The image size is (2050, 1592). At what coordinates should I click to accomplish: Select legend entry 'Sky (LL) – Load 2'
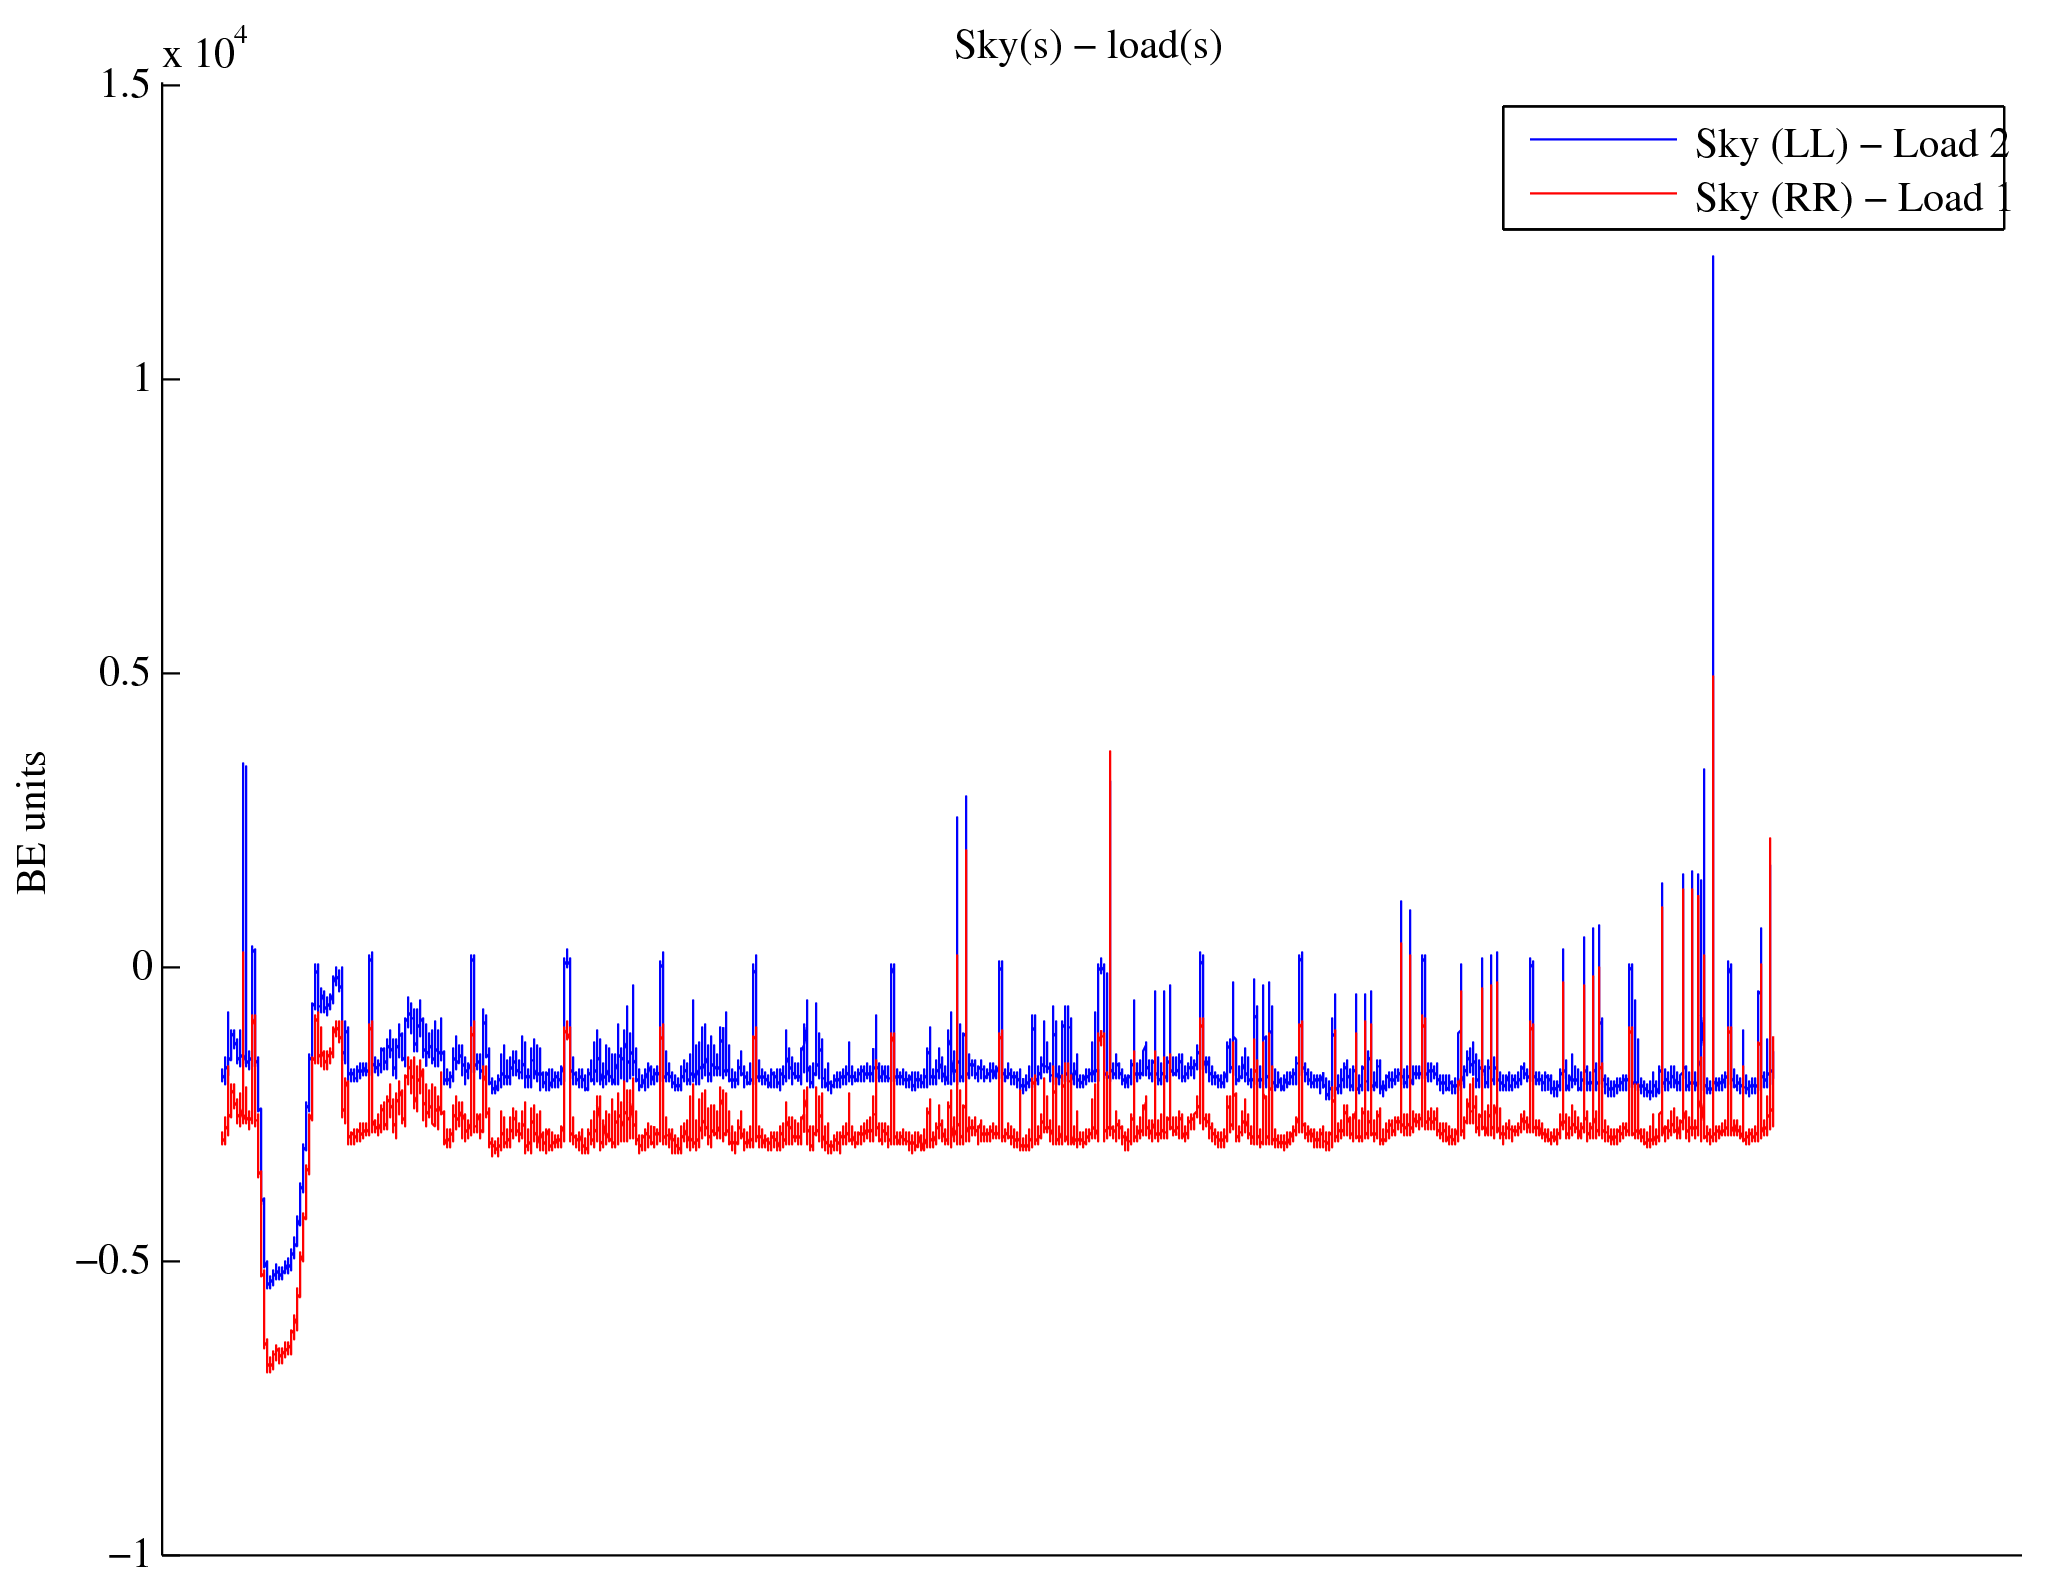click(x=1850, y=145)
